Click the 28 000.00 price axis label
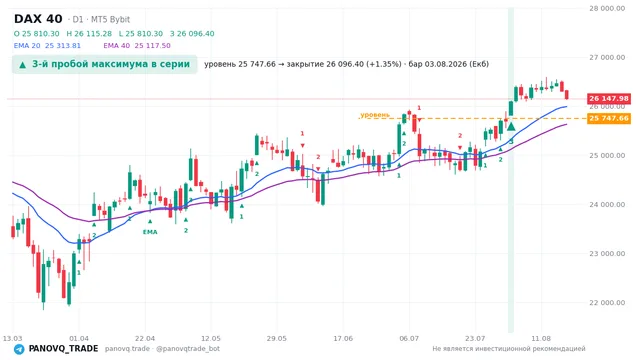The width and height of the screenshot is (640, 360). coord(607,8)
